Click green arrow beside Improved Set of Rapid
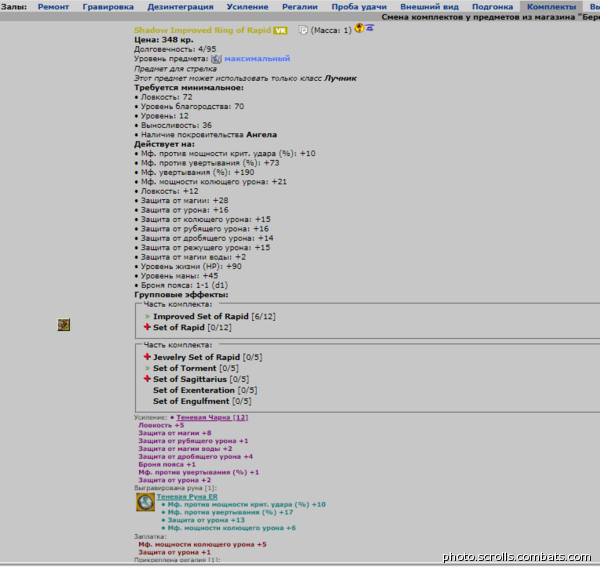Screen dimensions: 600x567 [x=147, y=316]
